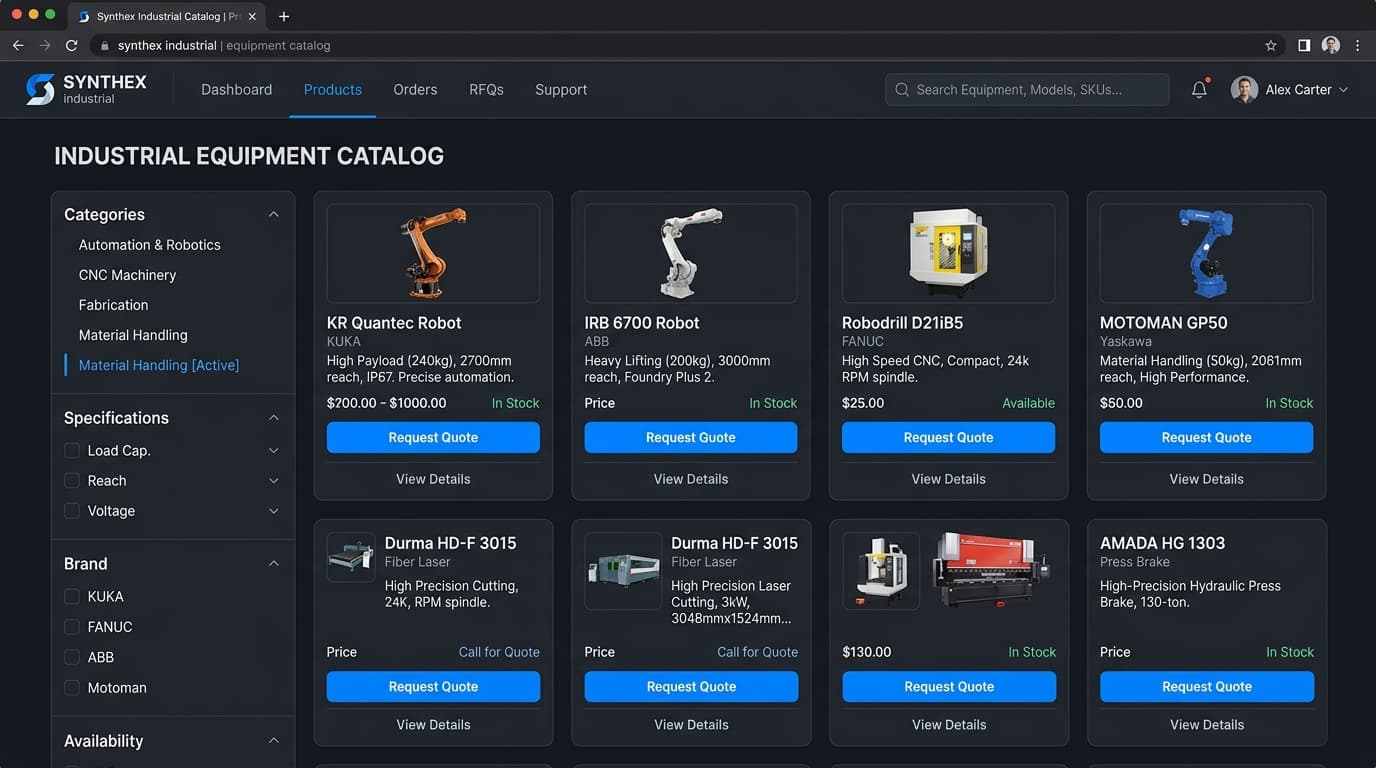Click the red press brake image

click(x=991, y=569)
